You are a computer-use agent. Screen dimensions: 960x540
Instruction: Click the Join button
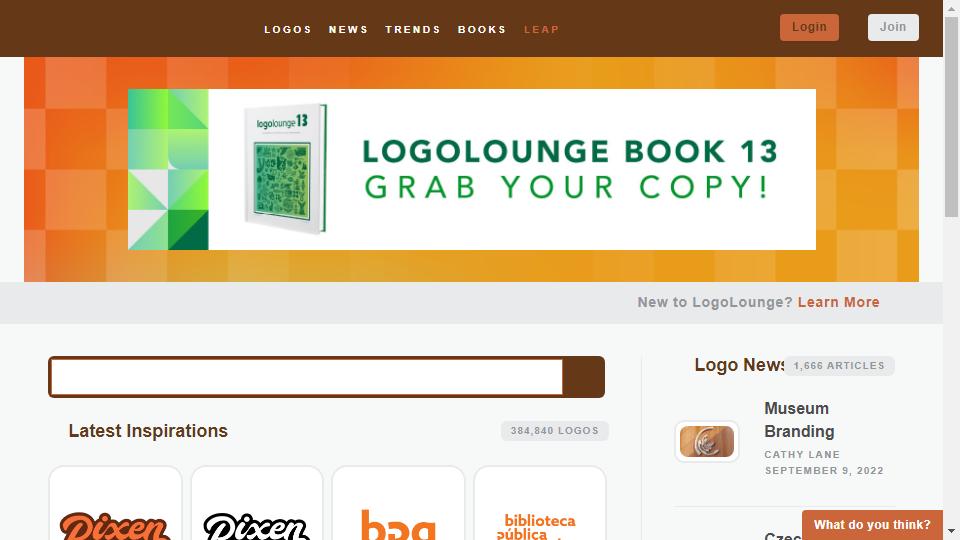(893, 28)
